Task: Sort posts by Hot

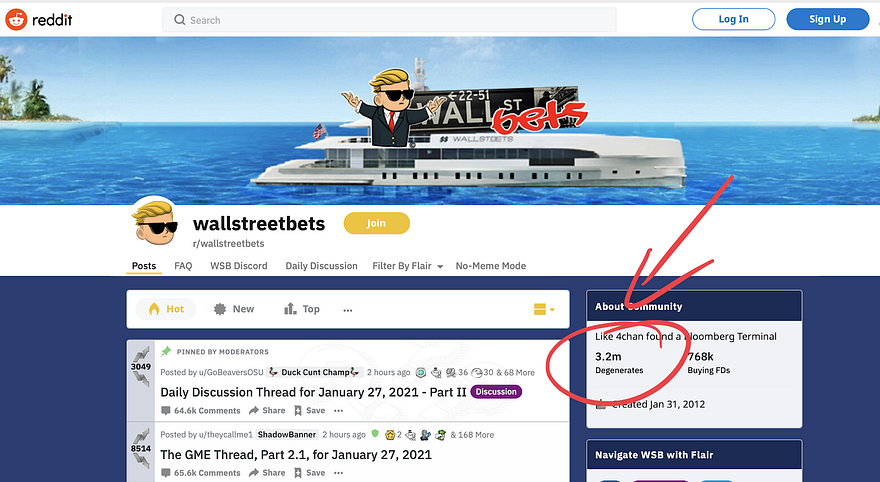Action: [x=166, y=309]
